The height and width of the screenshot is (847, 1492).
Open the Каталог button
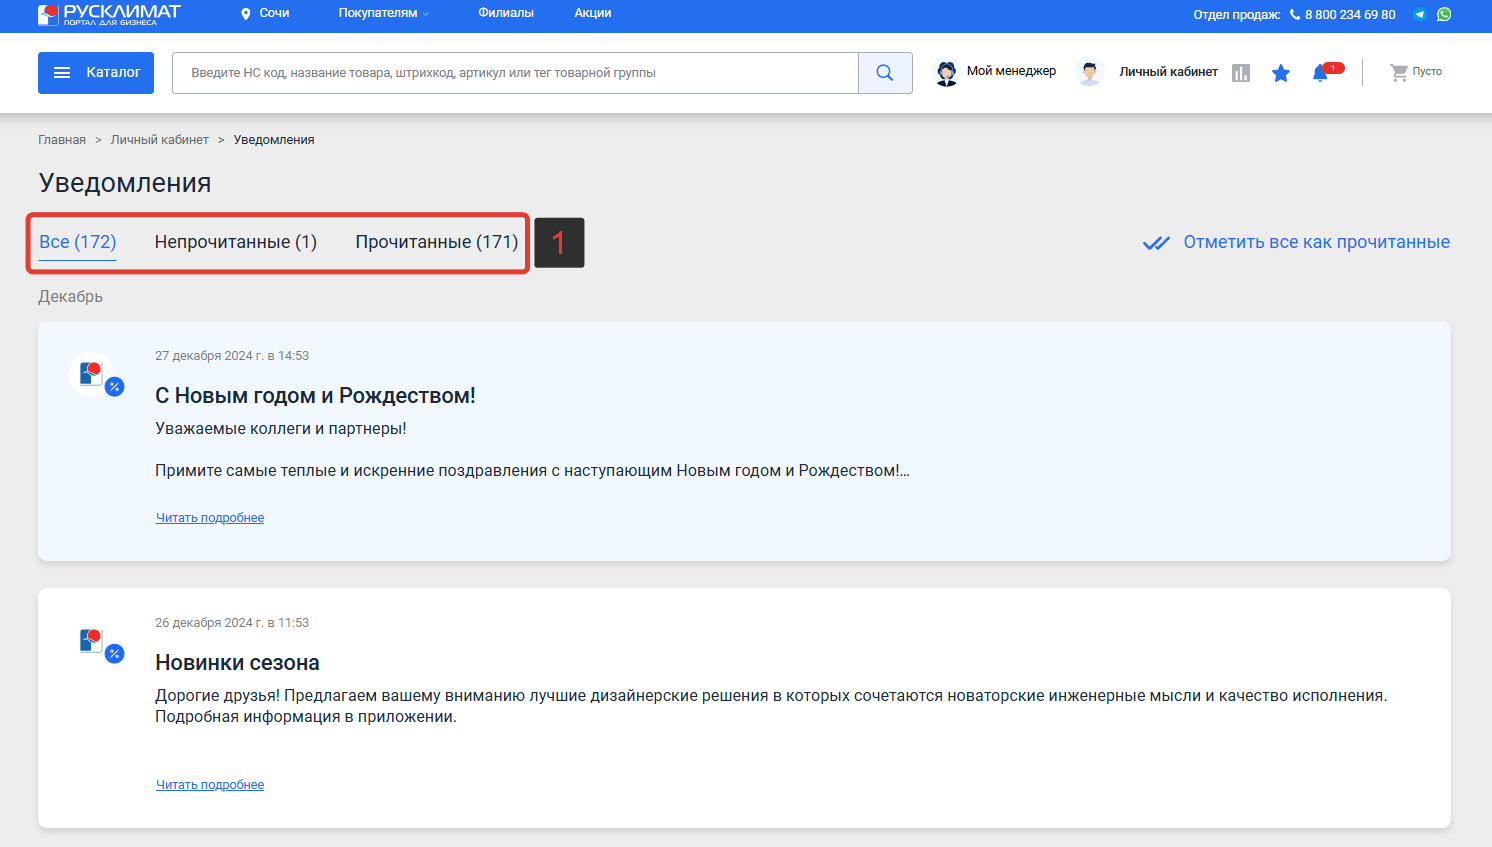tap(96, 73)
